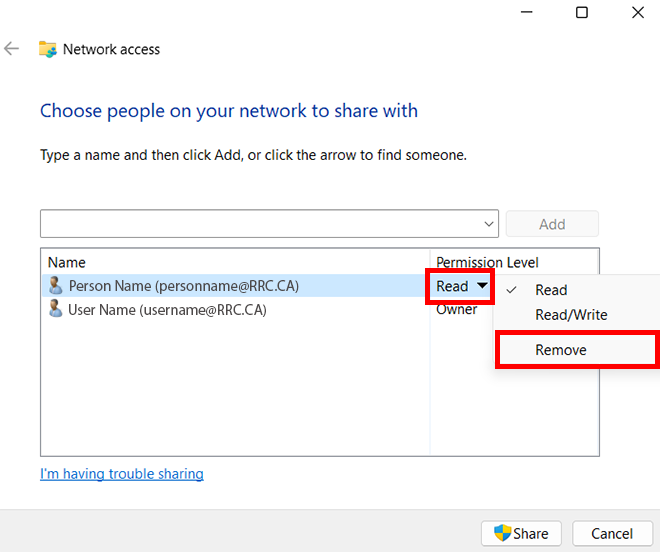Click the Share button
The height and width of the screenshot is (552, 660).
coord(521,534)
